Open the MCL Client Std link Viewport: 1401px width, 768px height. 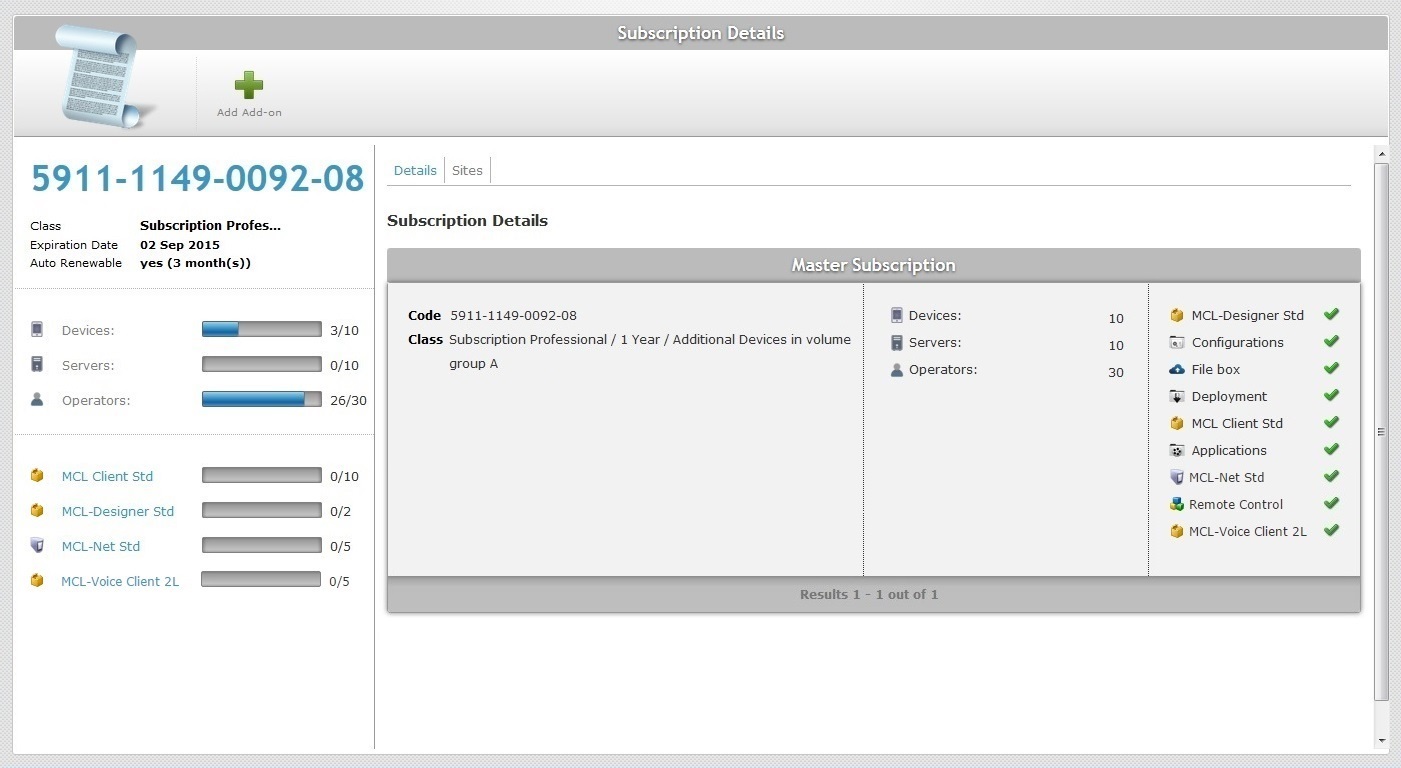pos(107,476)
